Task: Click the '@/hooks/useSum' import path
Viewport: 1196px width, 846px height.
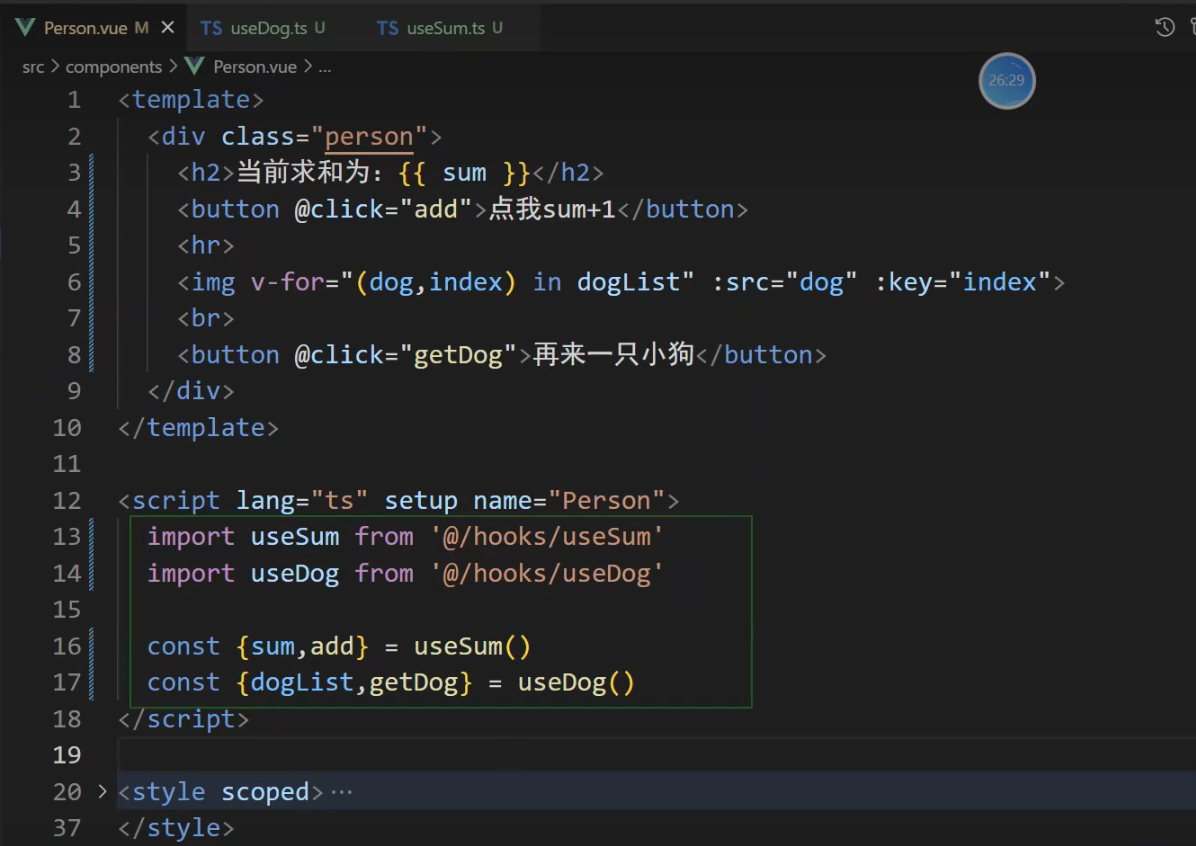Action: (x=546, y=537)
